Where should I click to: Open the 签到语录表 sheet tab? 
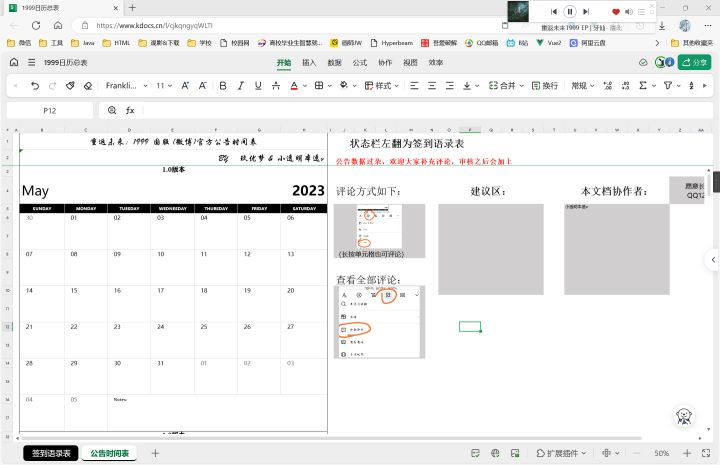[x=51, y=453]
